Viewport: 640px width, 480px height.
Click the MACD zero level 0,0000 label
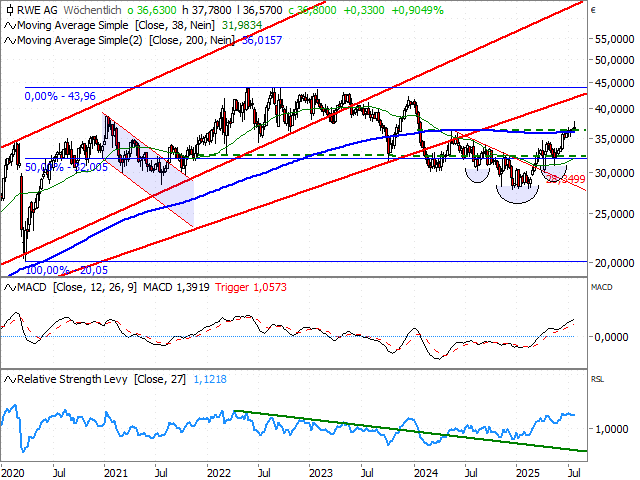pos(611,337)
